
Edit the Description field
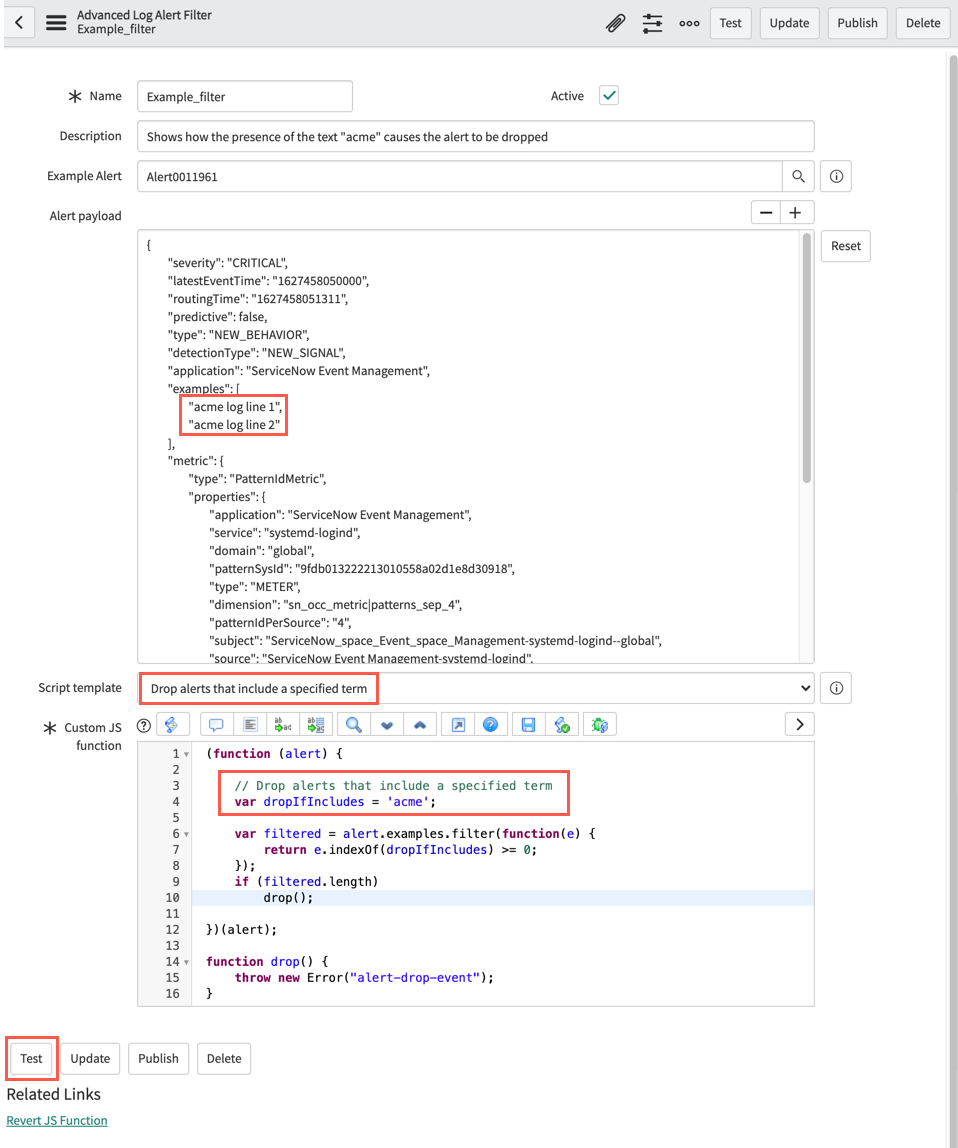pyautogui.click(x=475, y=137)
